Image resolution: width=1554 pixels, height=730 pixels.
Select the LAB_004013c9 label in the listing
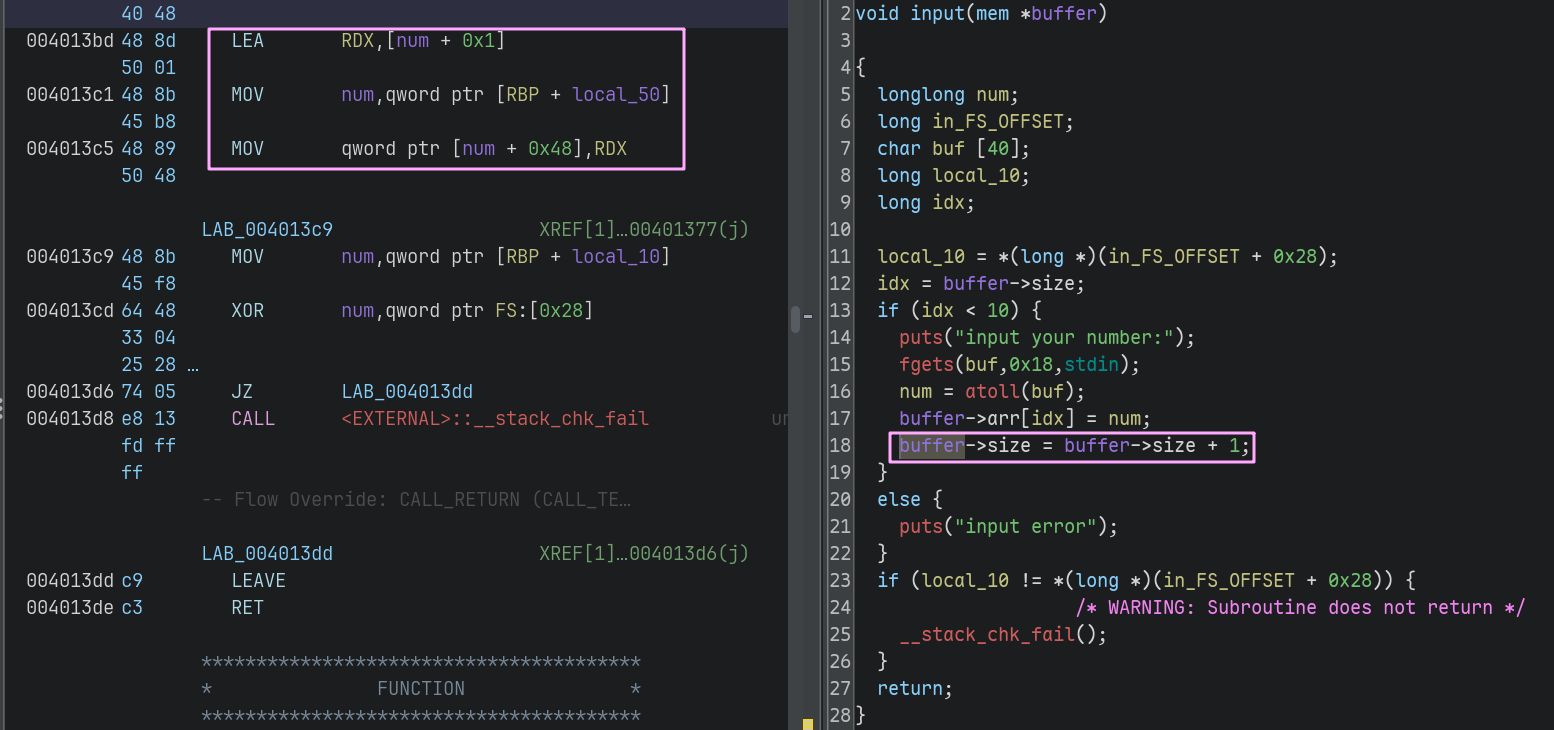267,230
